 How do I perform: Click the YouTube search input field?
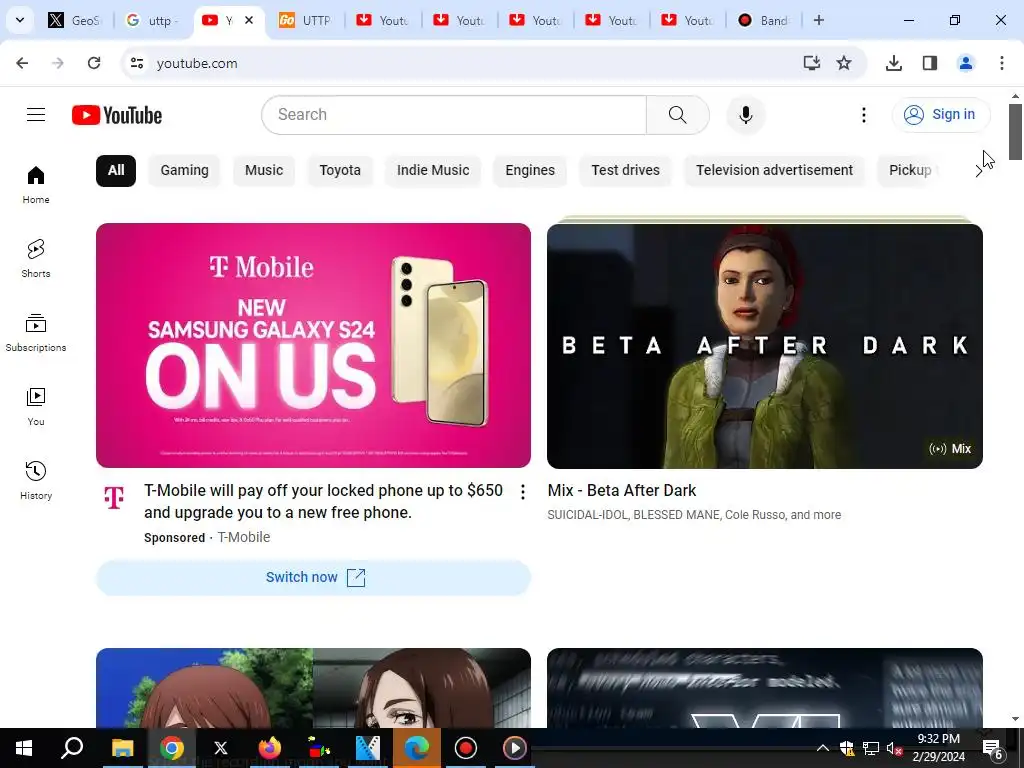point(455,115)
